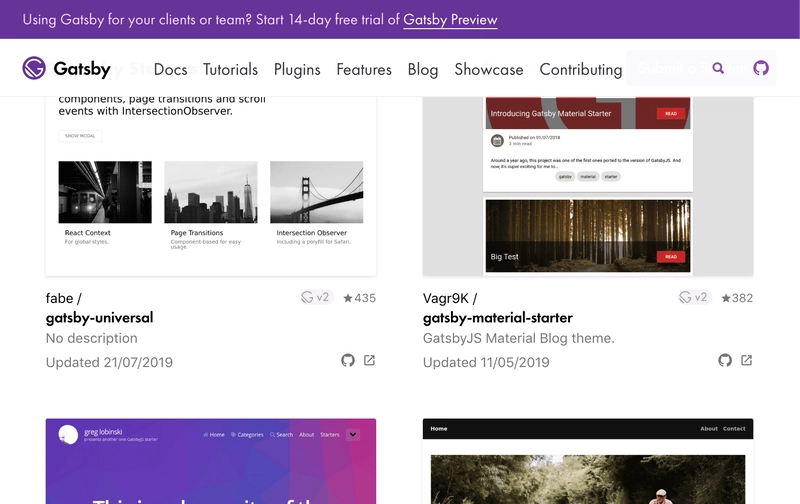This screenshot has height=504, width=800.
Task: Click the Gatsby wordmark text
Action: (82, 69)
